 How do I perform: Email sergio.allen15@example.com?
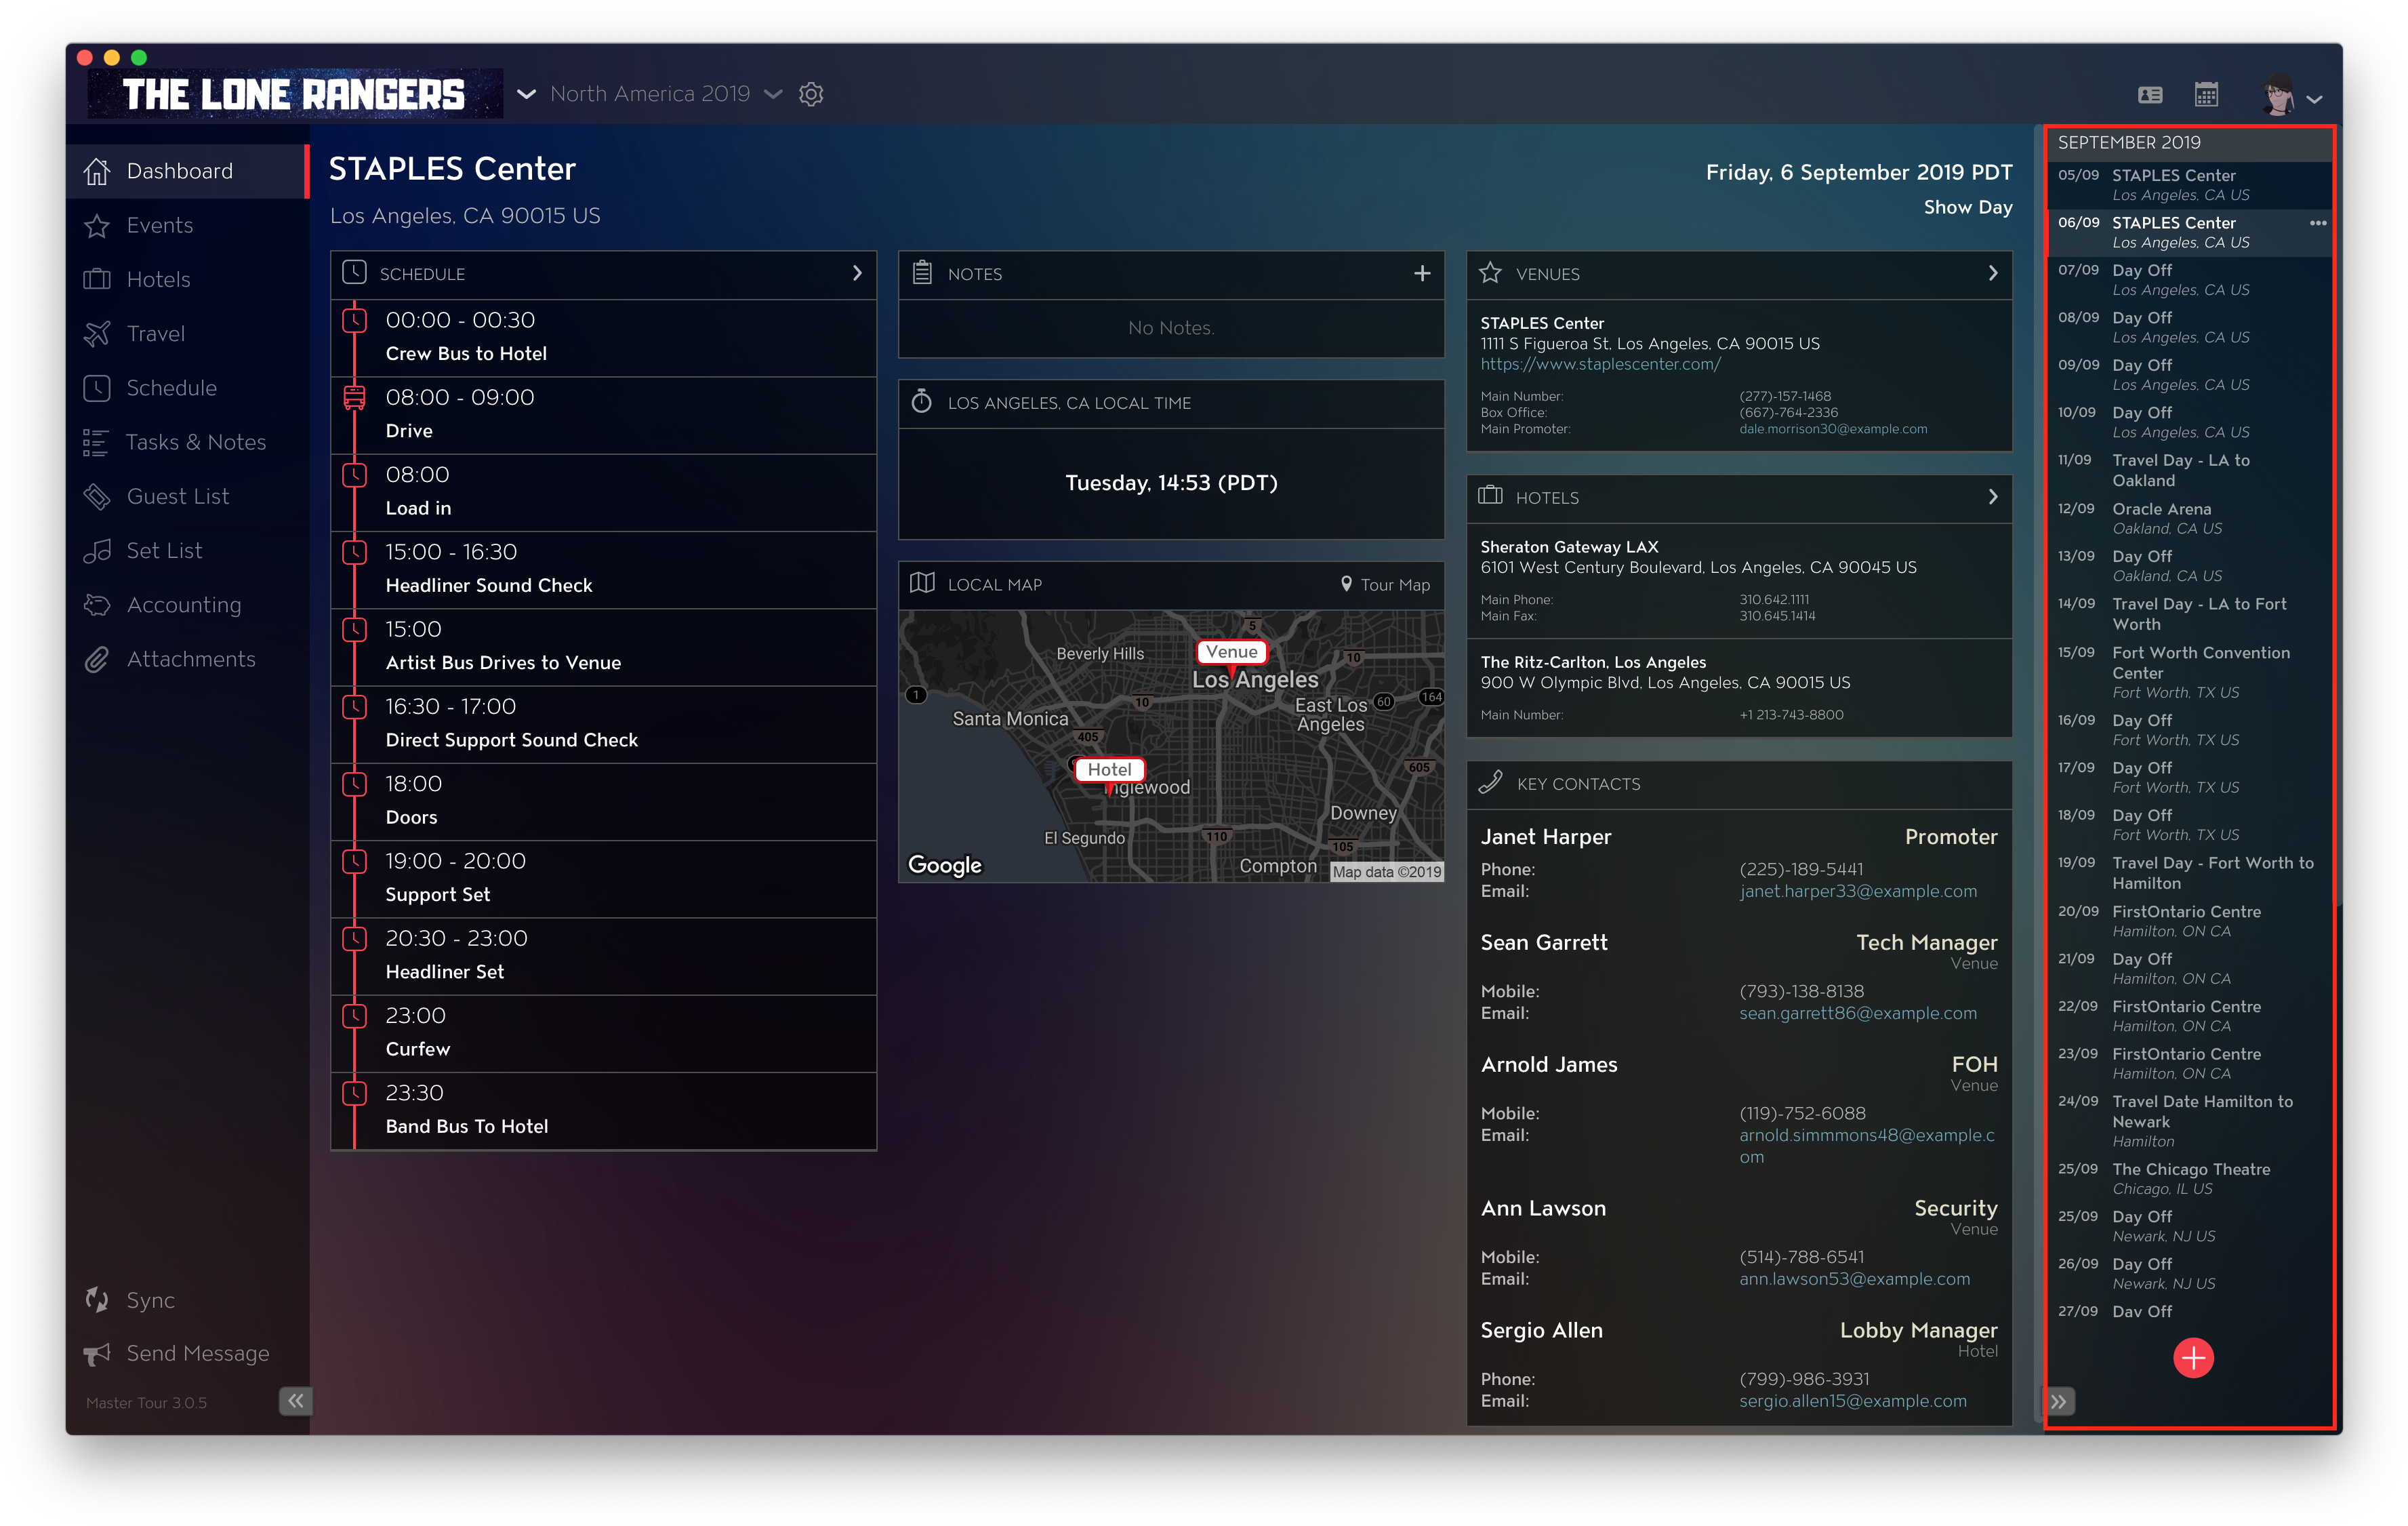click(x=1852, y=1401)
